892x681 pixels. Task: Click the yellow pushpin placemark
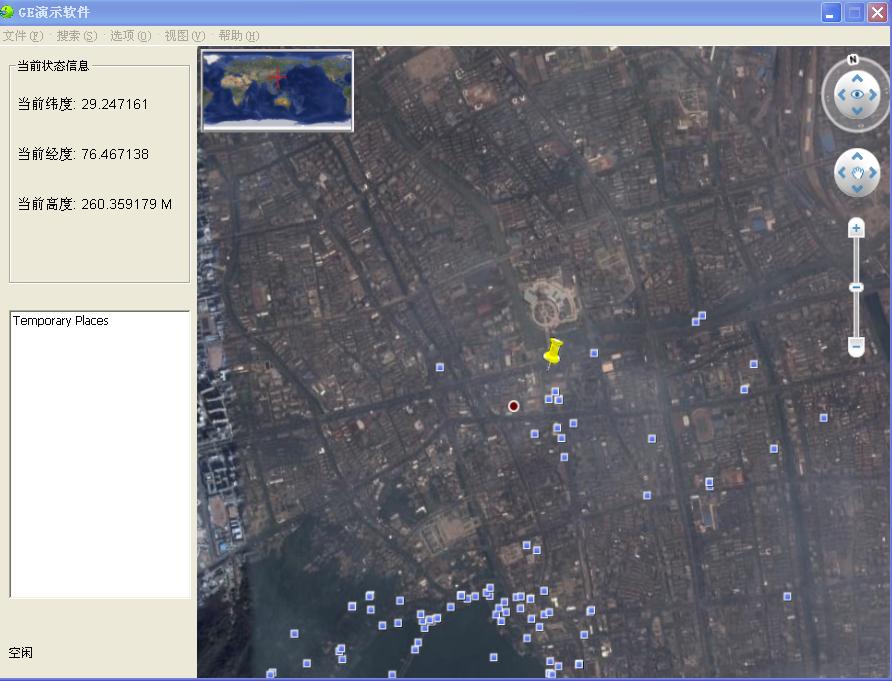pyautogui.click(x=552, y=352)
